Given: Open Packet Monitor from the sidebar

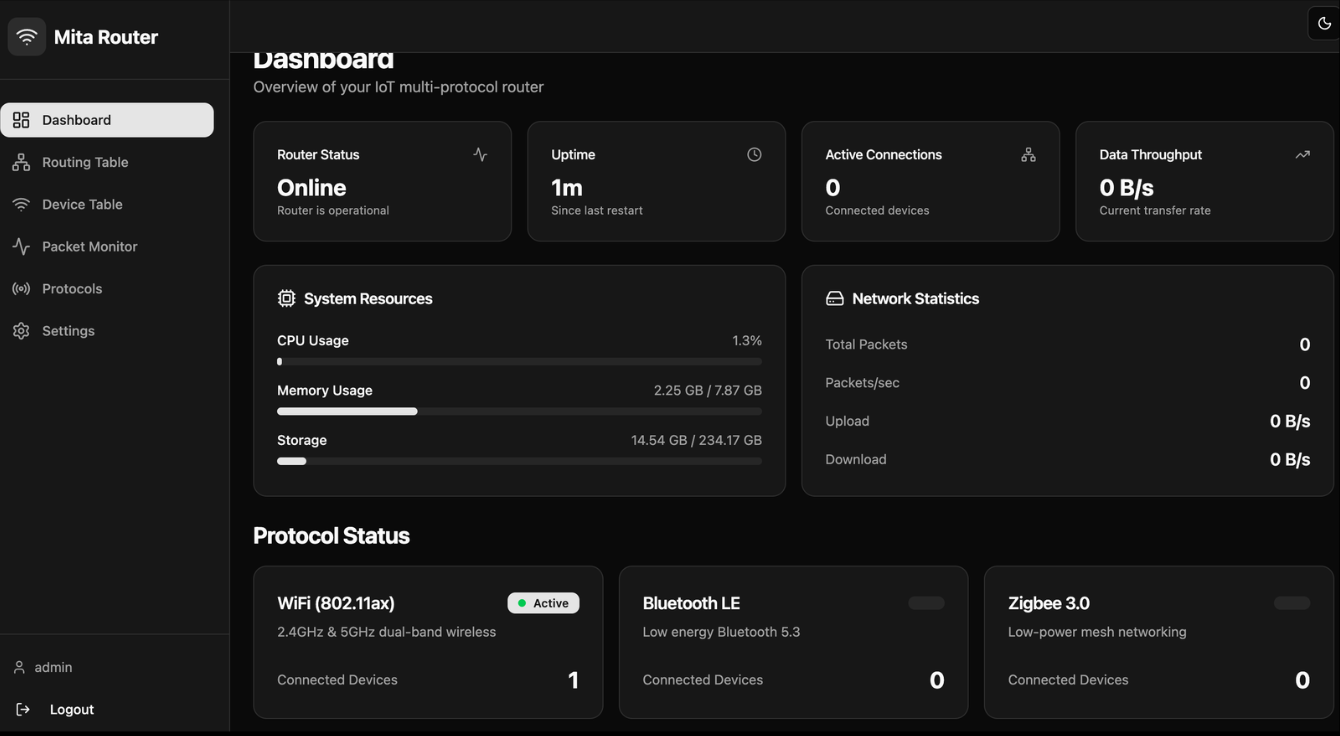Looking at the screenshot, I should 89,246.
